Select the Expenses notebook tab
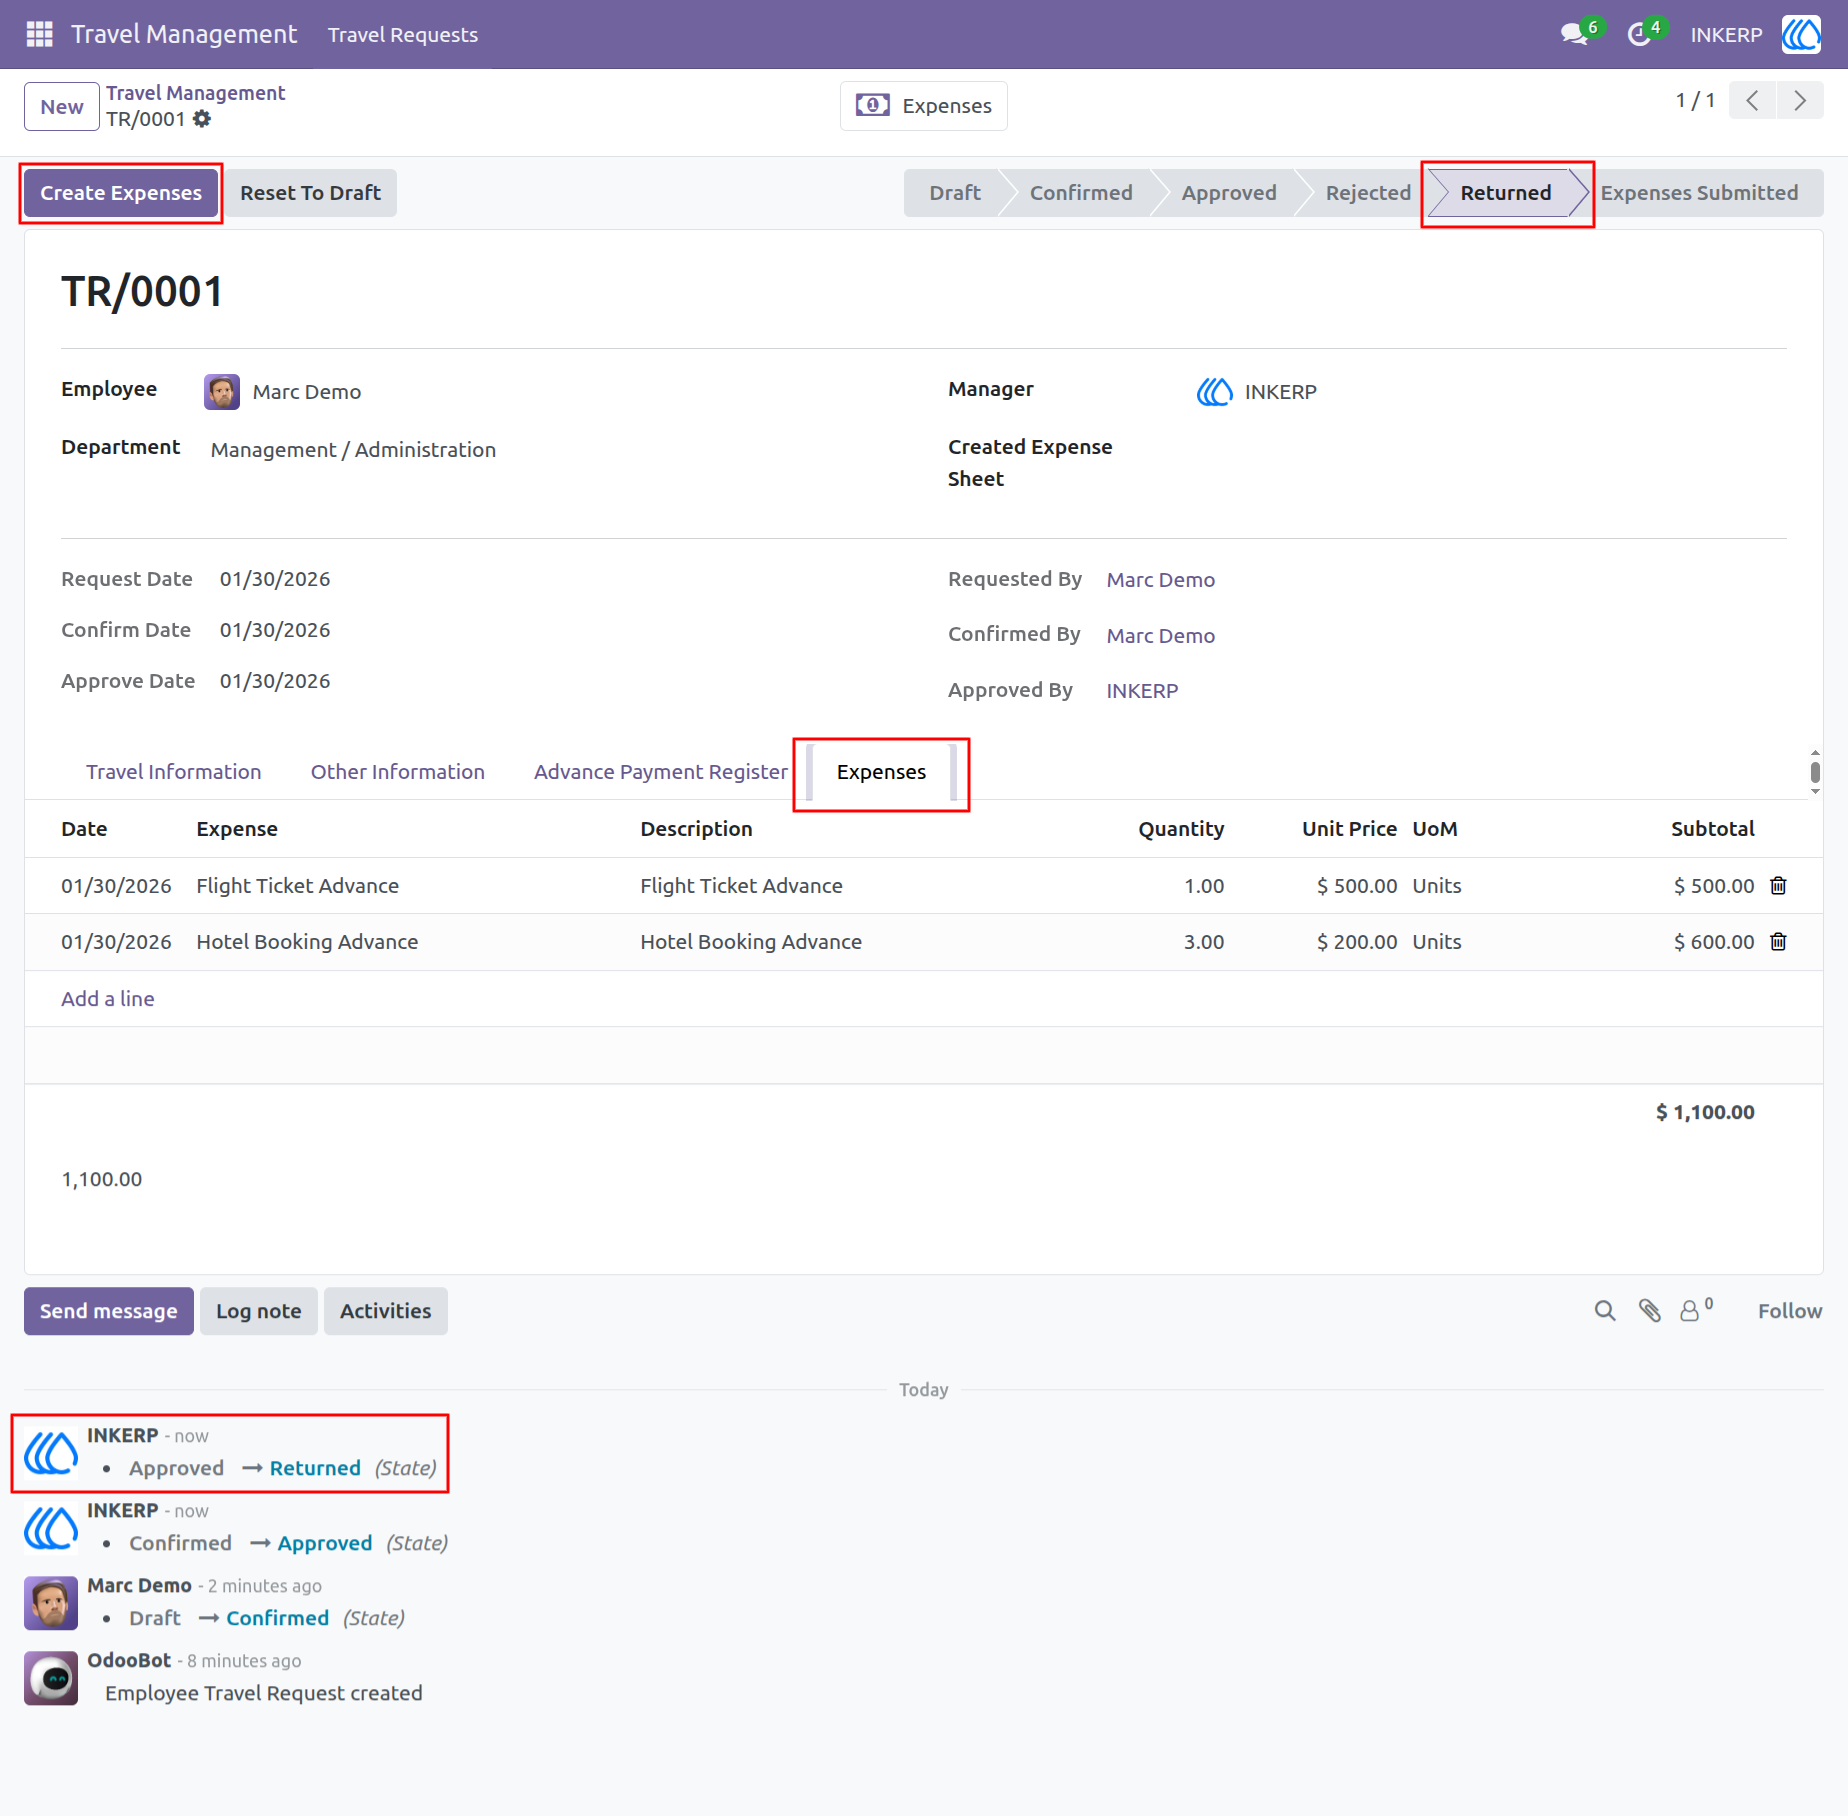Viewport: 1848px width, 1817px height. click(x=881, y=771)
